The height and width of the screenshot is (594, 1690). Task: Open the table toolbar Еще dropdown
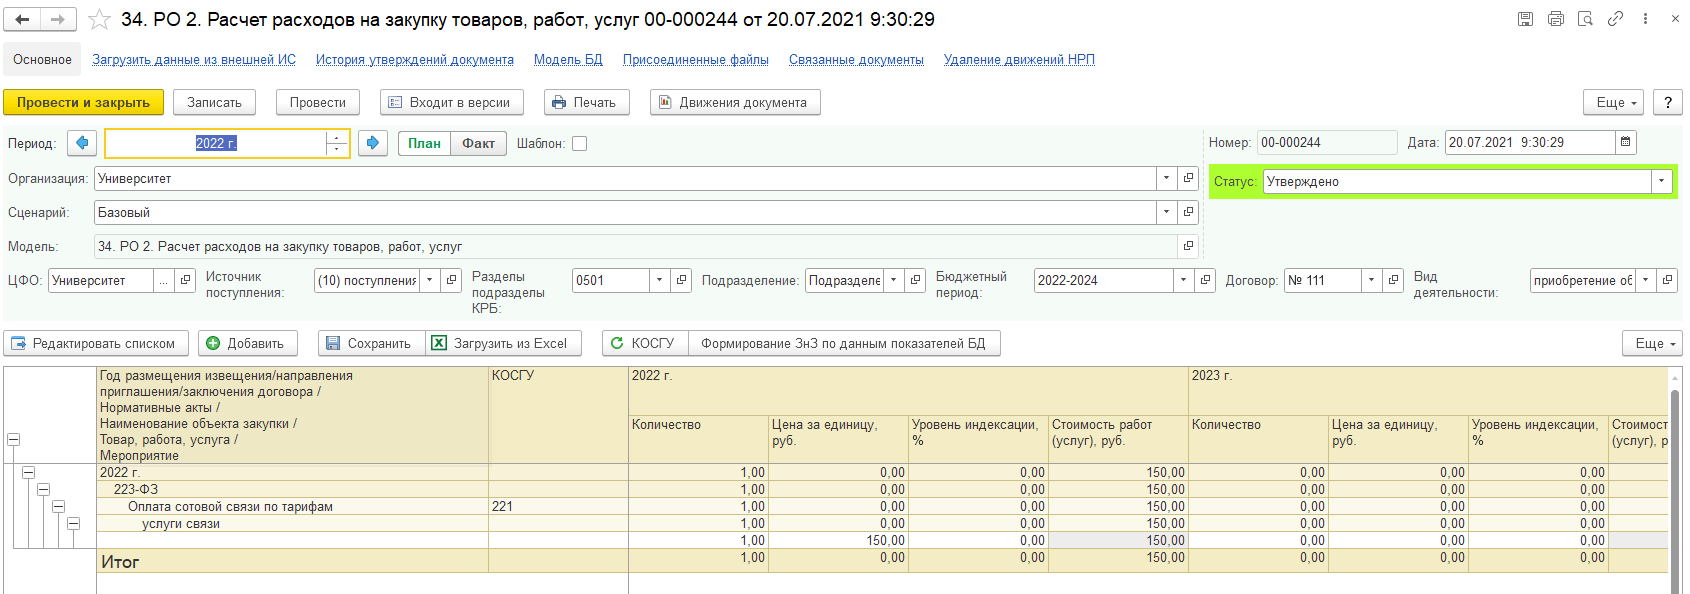(x=1652, y=343)
